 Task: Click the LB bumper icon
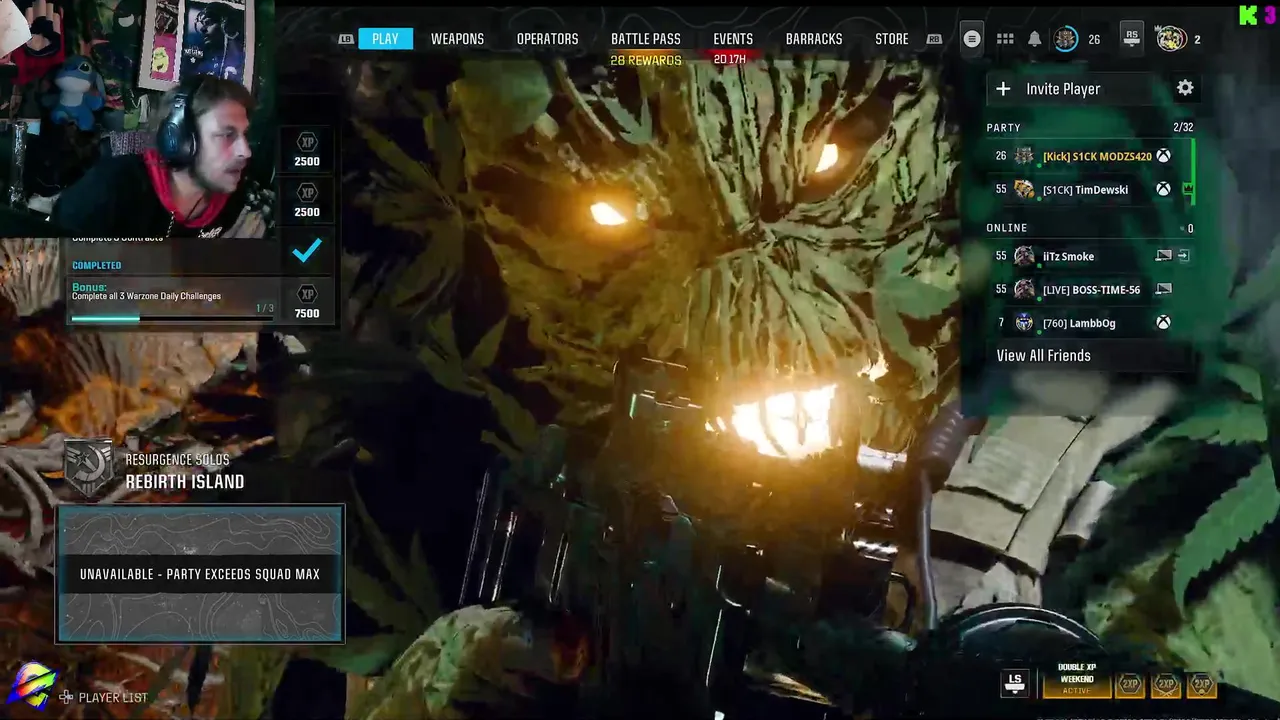pos(346,39)
